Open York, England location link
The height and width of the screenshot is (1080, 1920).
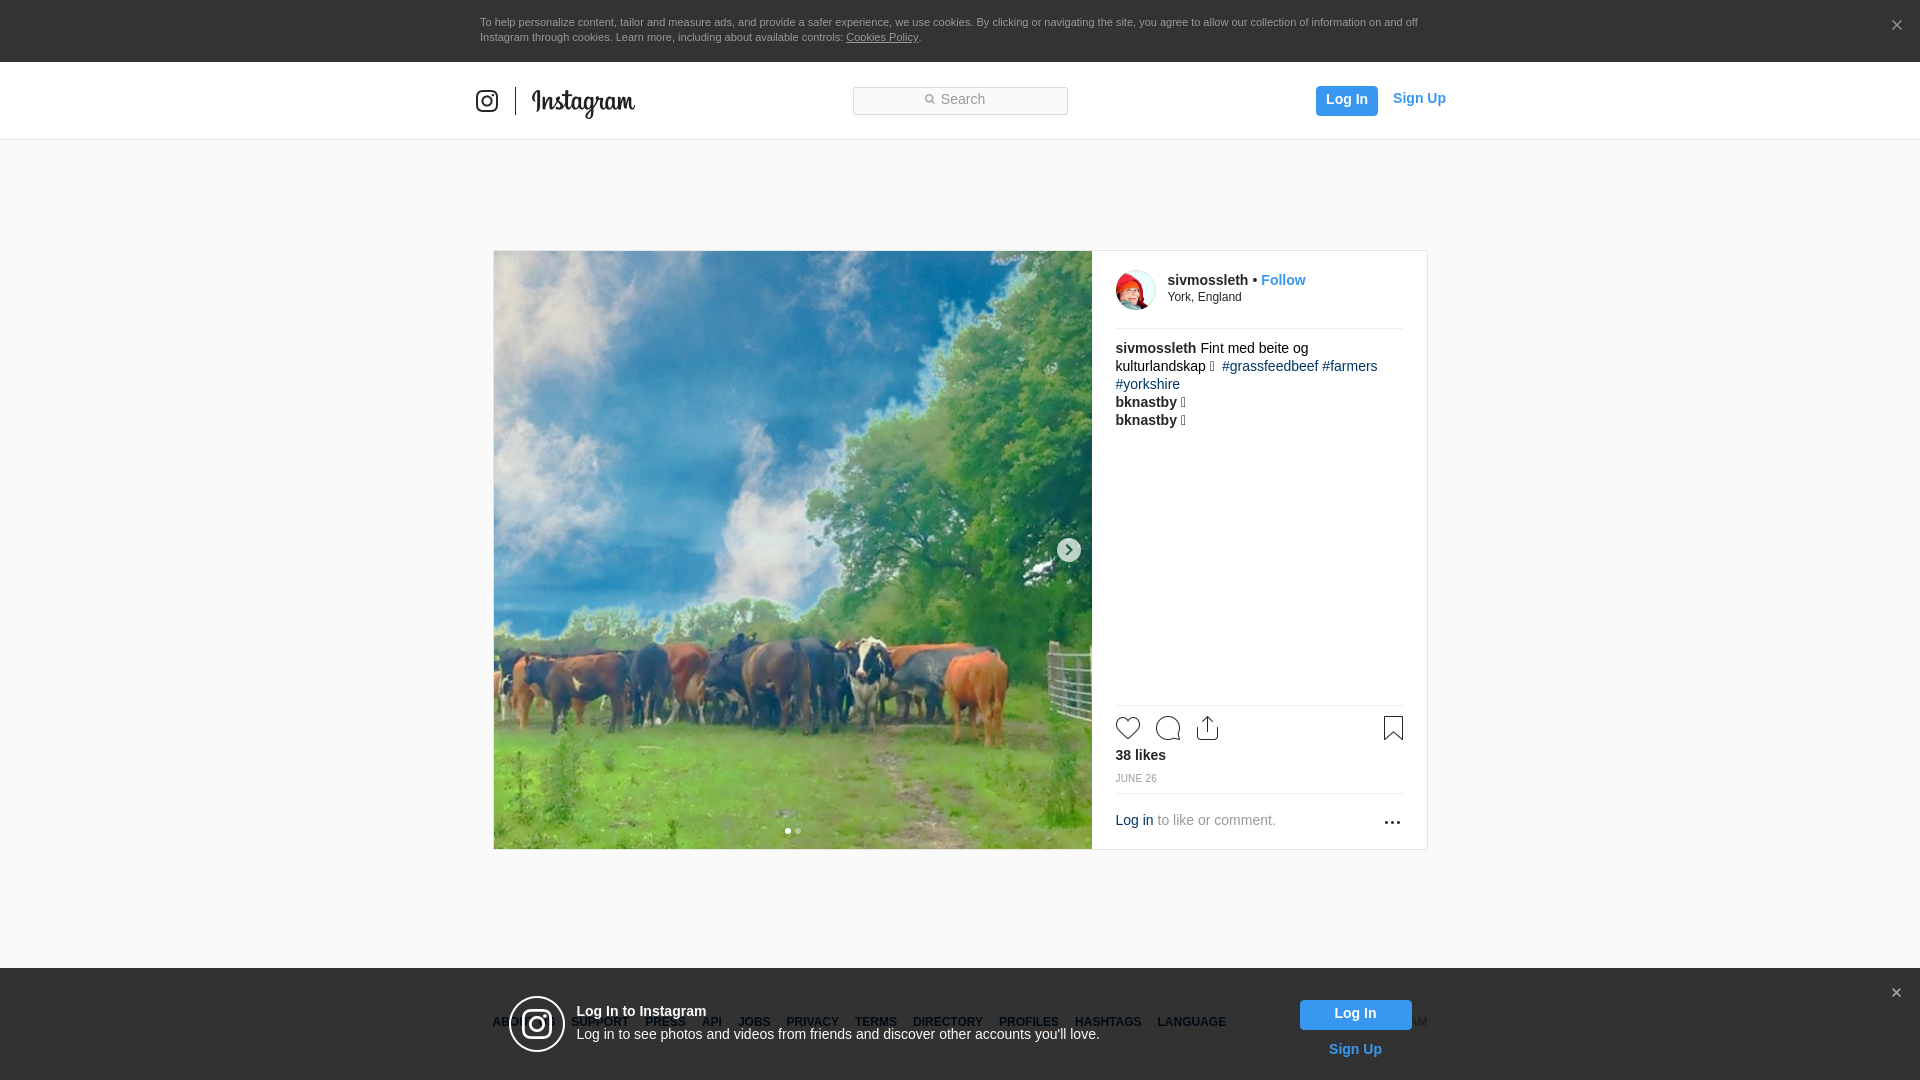tap(1204, 297)
